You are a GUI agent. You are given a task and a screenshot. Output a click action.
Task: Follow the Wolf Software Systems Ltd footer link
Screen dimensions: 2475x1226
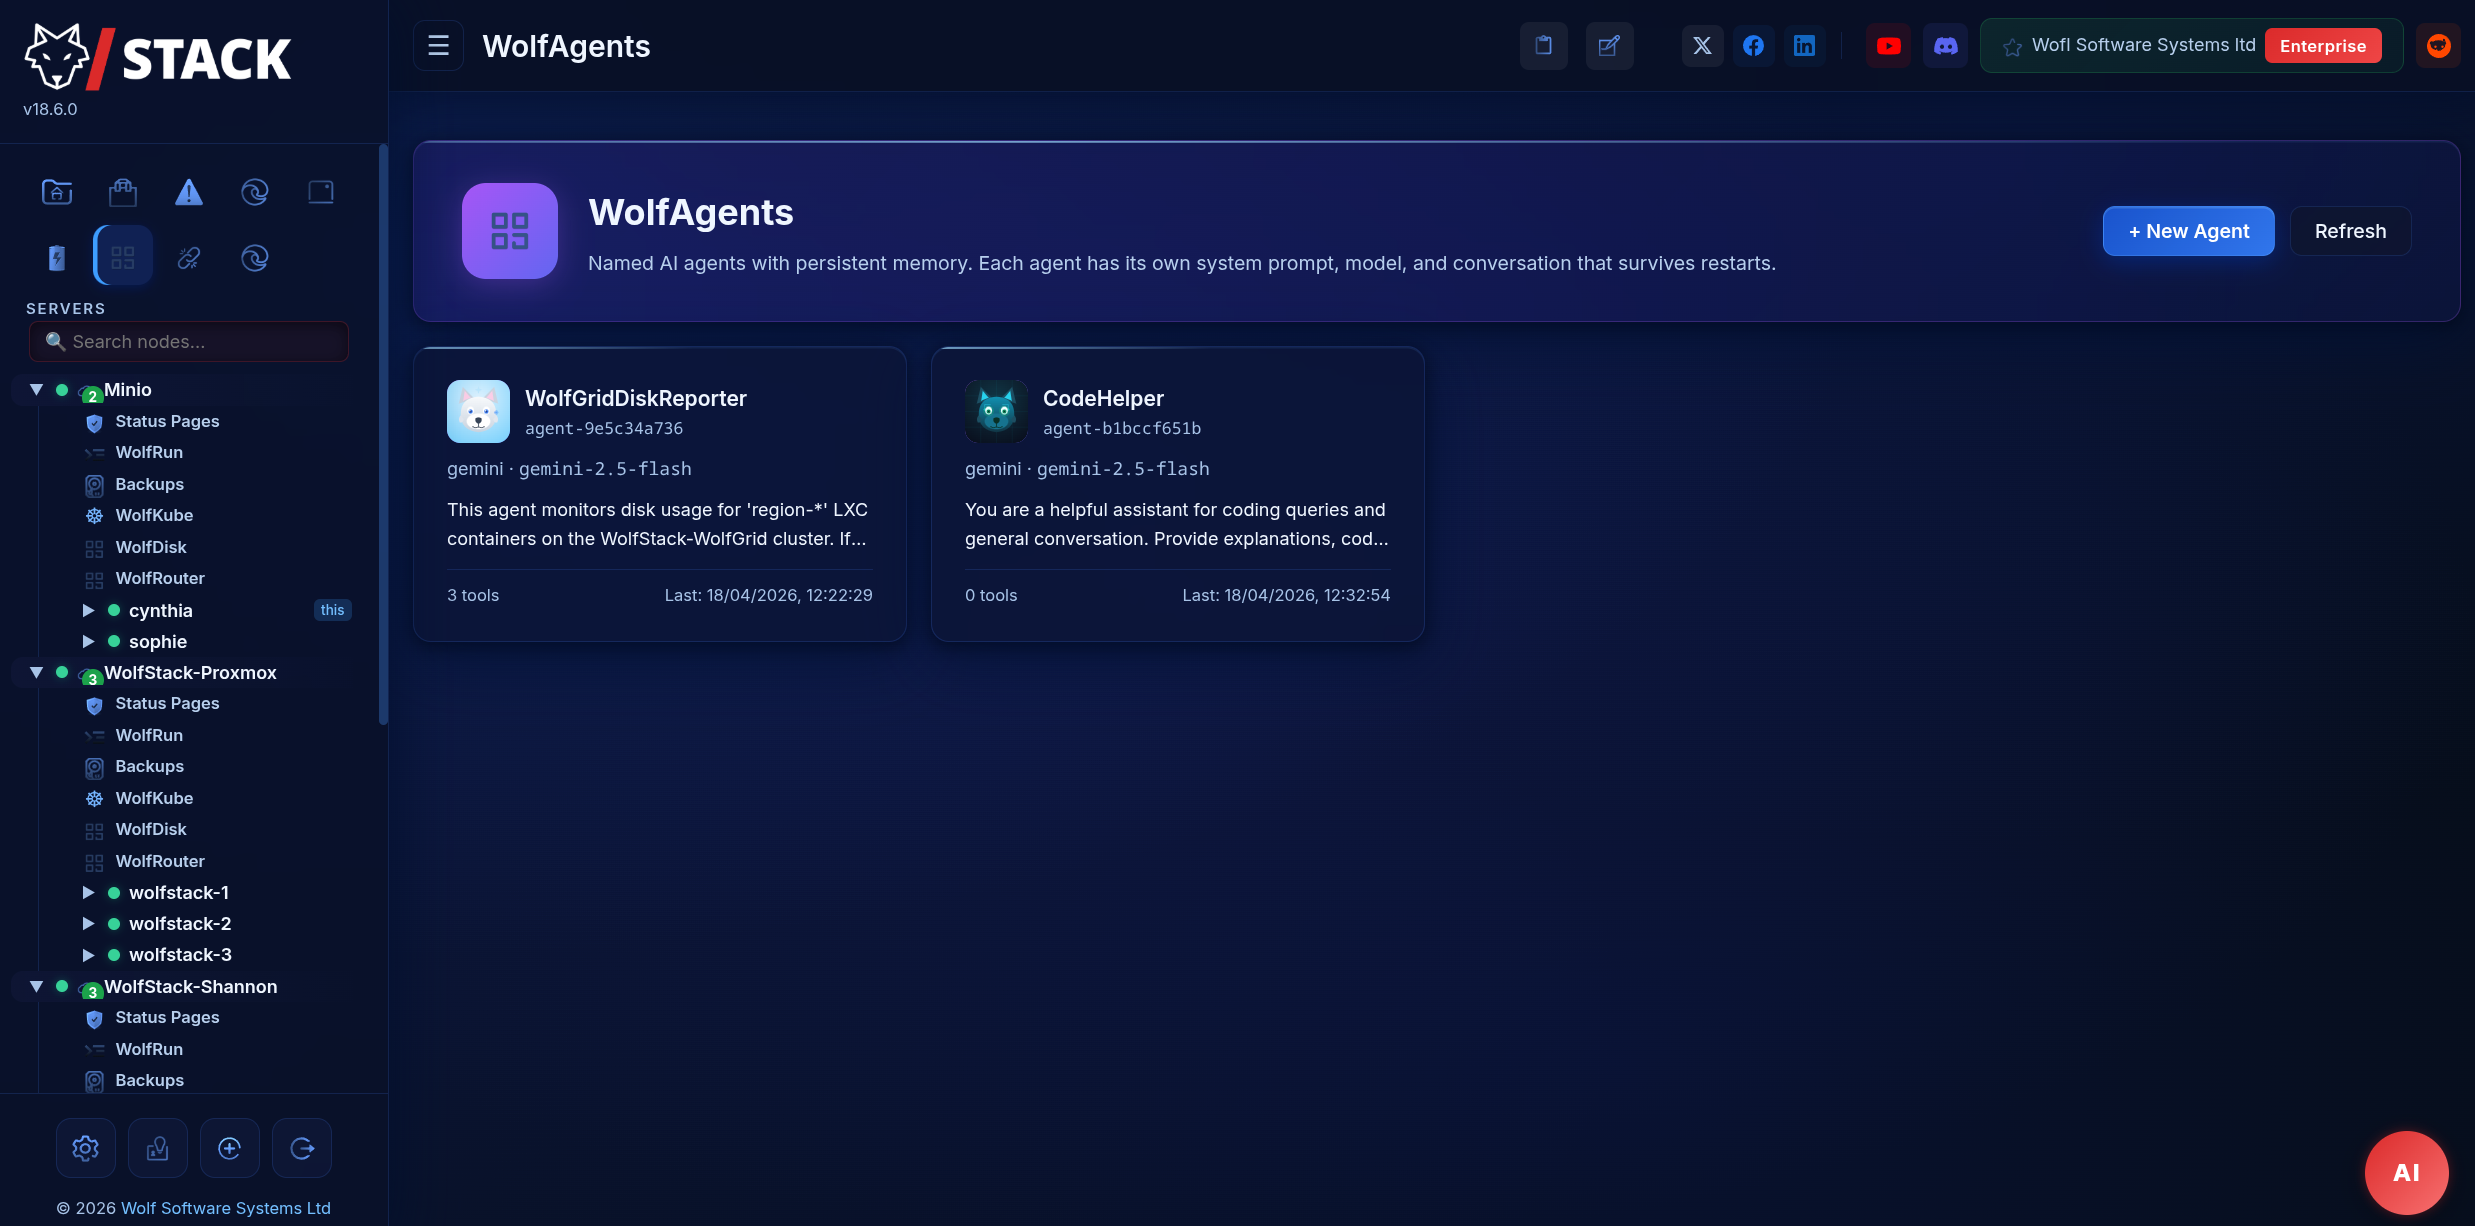point(225,1208)
